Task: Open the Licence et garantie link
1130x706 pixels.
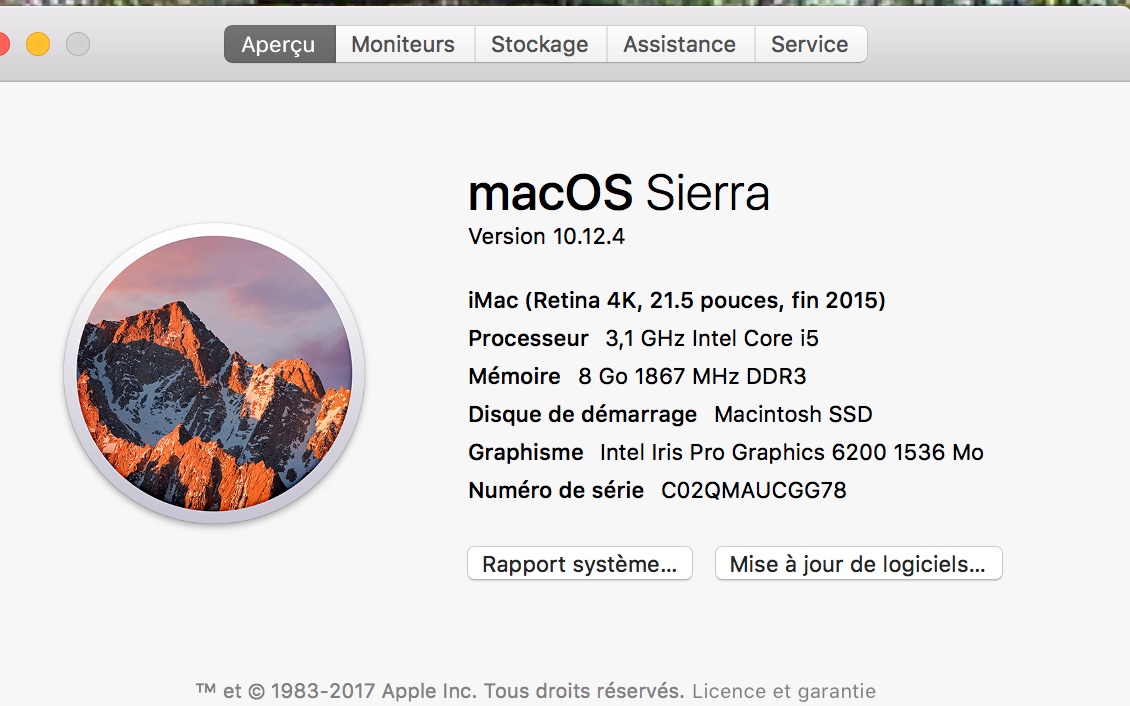Action: [x=784, y=691]
